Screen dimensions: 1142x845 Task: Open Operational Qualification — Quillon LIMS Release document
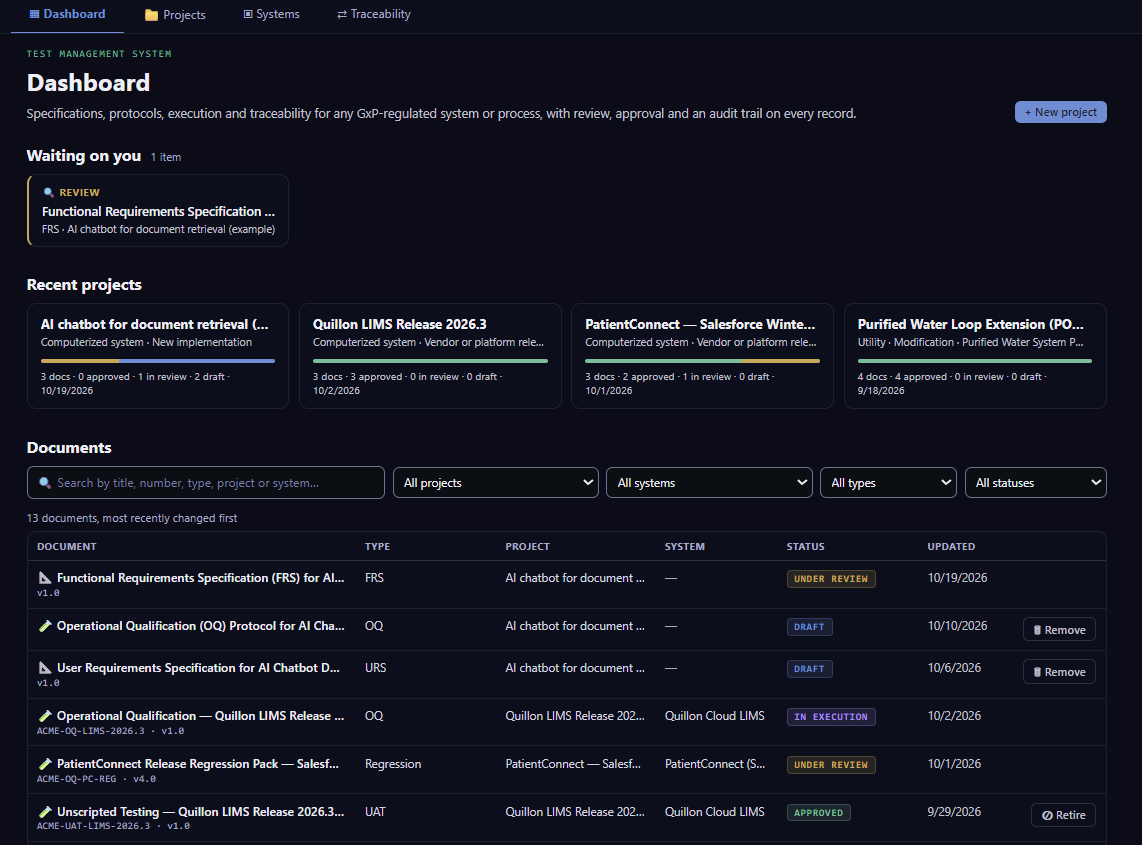pos(200,716)
